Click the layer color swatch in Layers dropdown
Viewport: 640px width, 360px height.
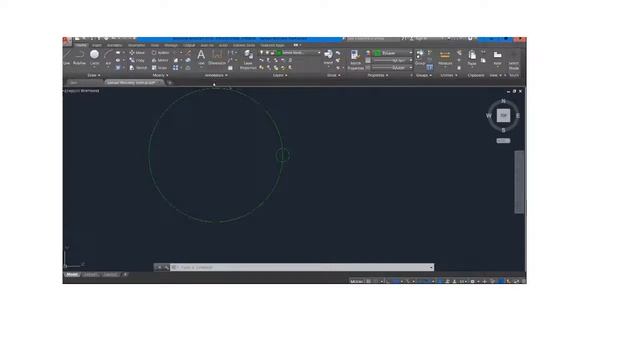(x=279, y=53)
